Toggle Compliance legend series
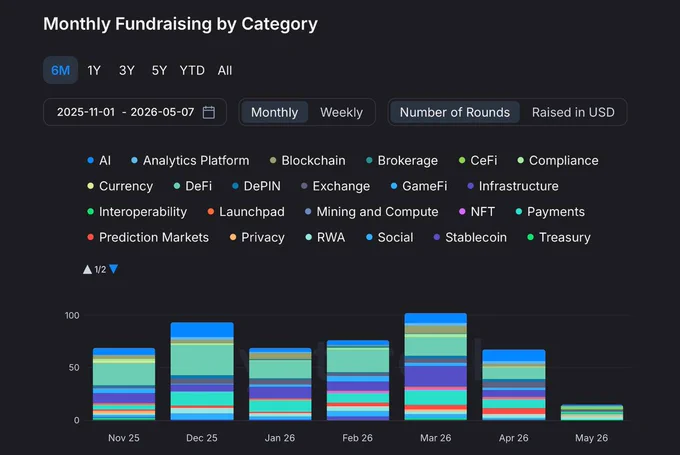Image resolution: width=680 pixels, height=455 pixels. pyautogui.click(x=558, y=160)
